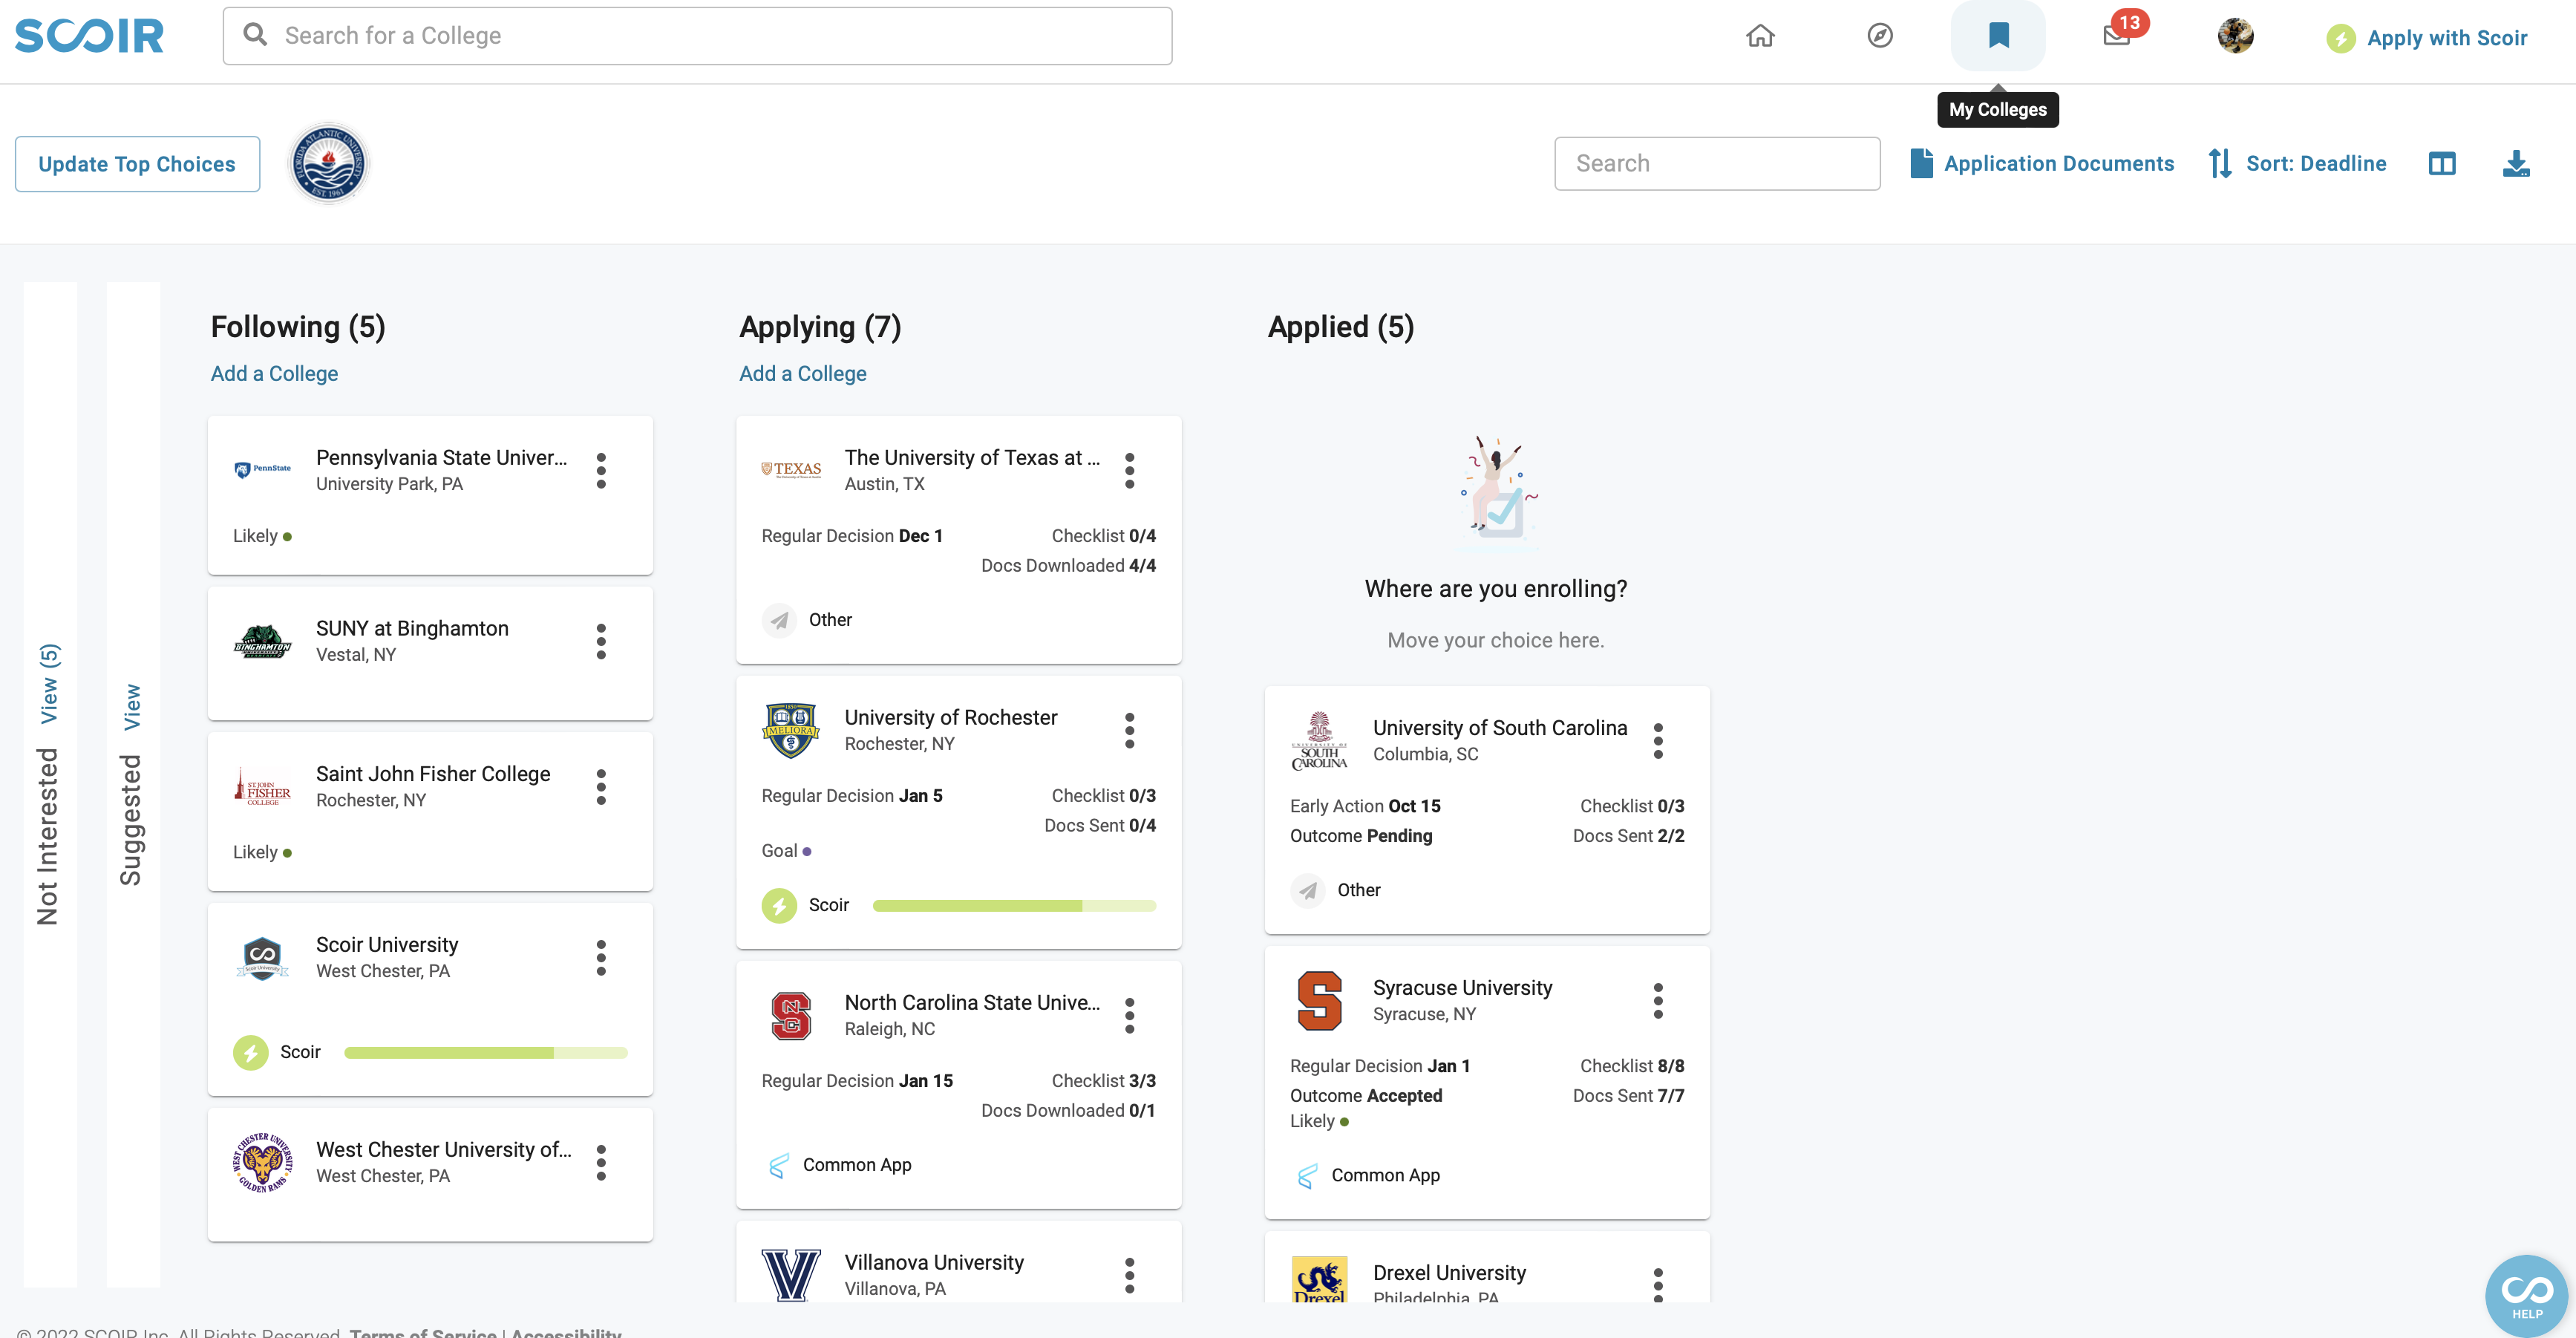
Task: Focus the My Colleges Search box
Action: pyautogui.click(x=1717, y=163)
